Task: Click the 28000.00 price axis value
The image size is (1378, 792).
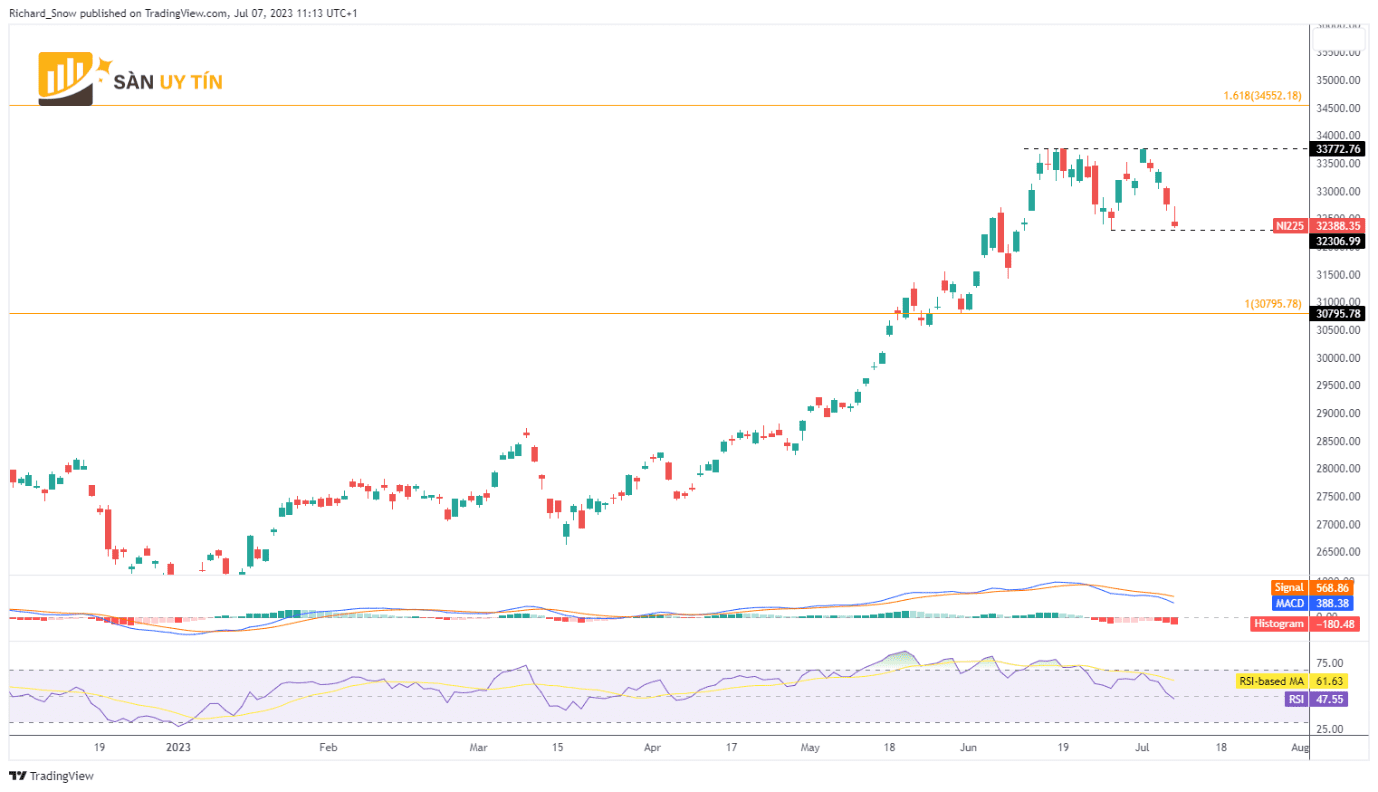Action: click(x=1339, y=469)
